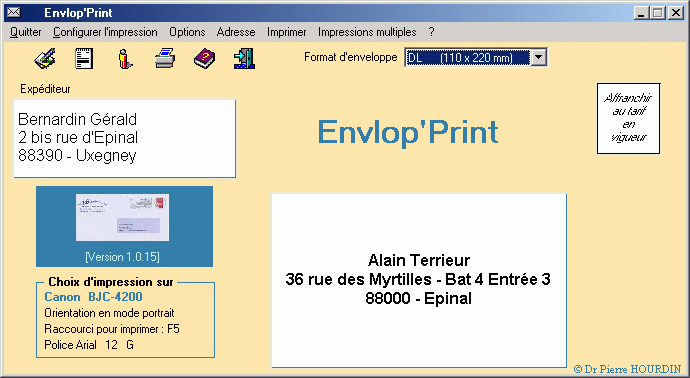690x378 pixels.
Task: Expand the Format d'enveloppe dropdown arrow
Action: coord(539,57)
